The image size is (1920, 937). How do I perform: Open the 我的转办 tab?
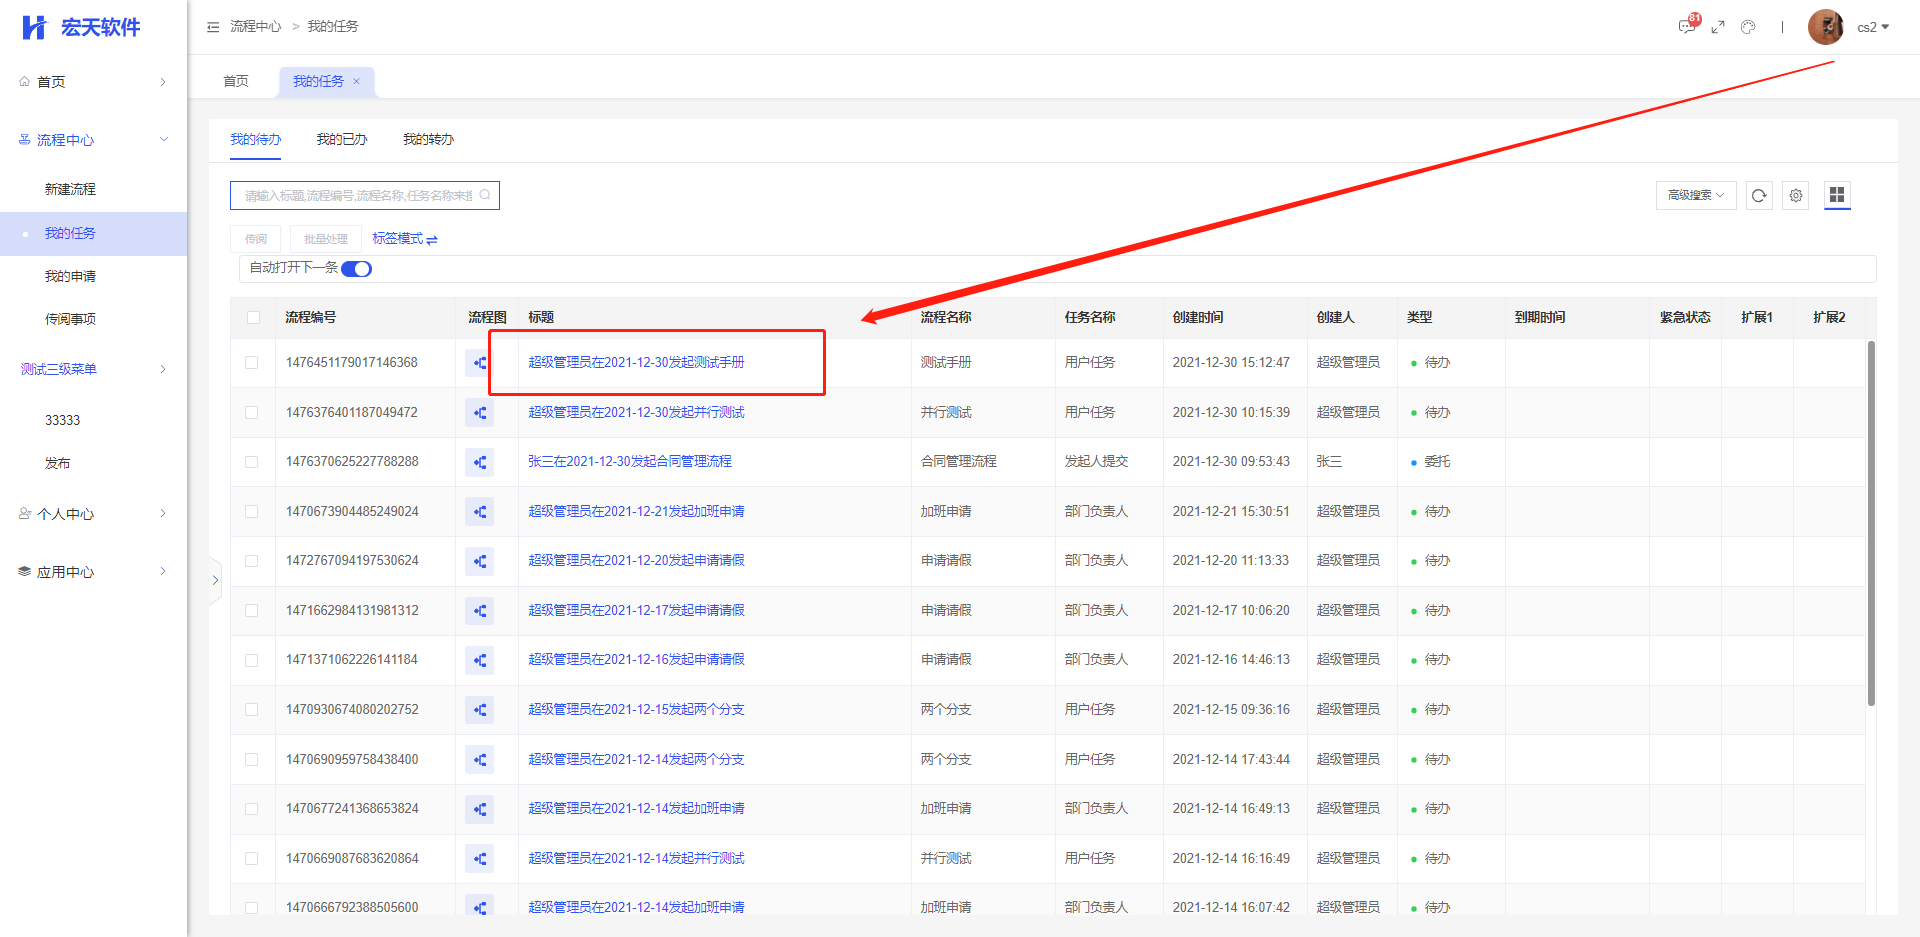point(428,140)
